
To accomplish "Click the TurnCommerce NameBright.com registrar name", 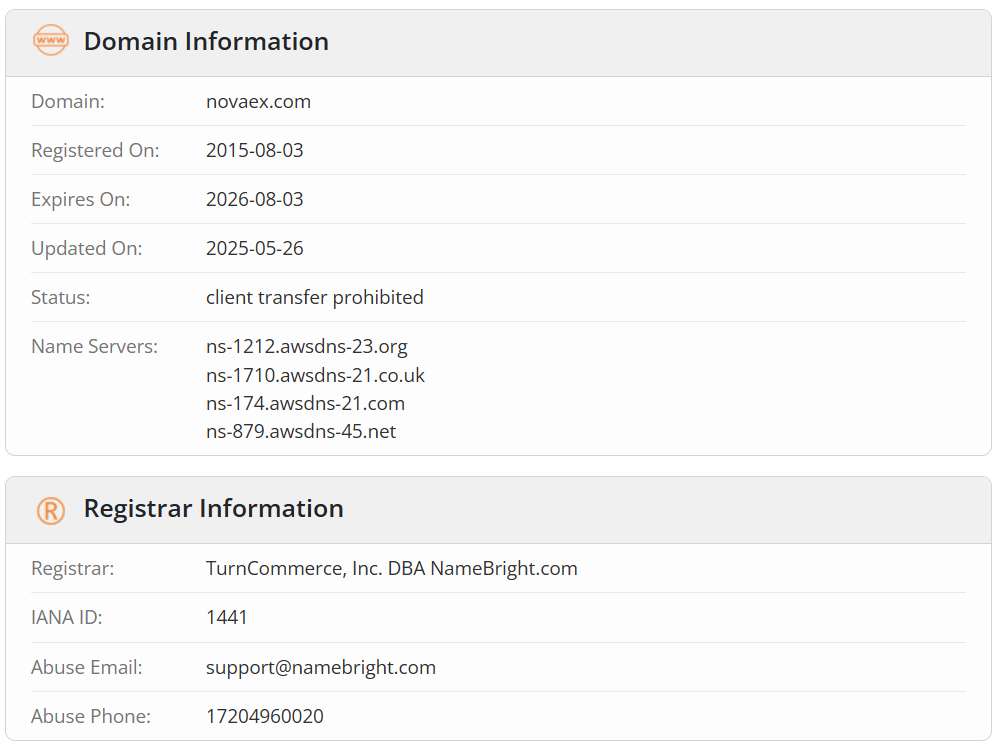I will (392, 568).
